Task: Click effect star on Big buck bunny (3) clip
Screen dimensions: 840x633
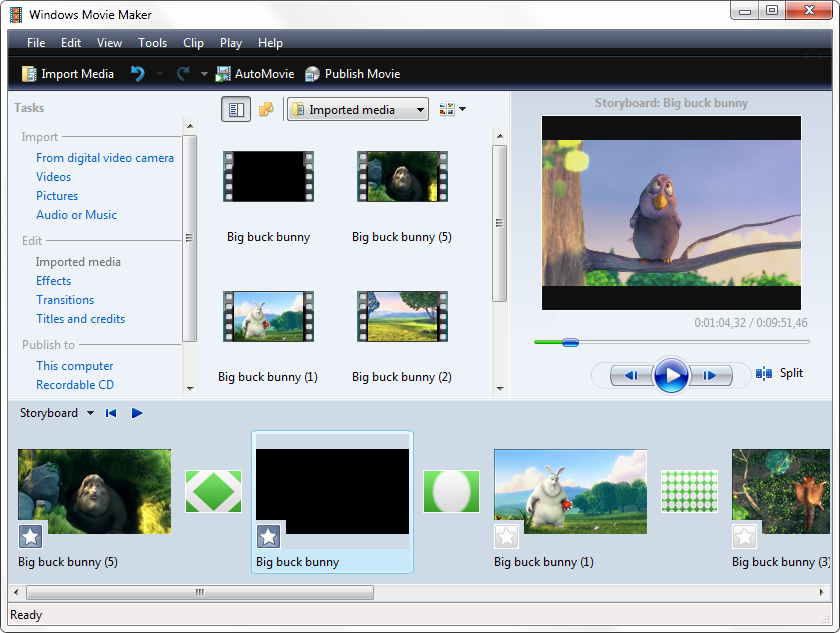Action: (x=744, y=536)
